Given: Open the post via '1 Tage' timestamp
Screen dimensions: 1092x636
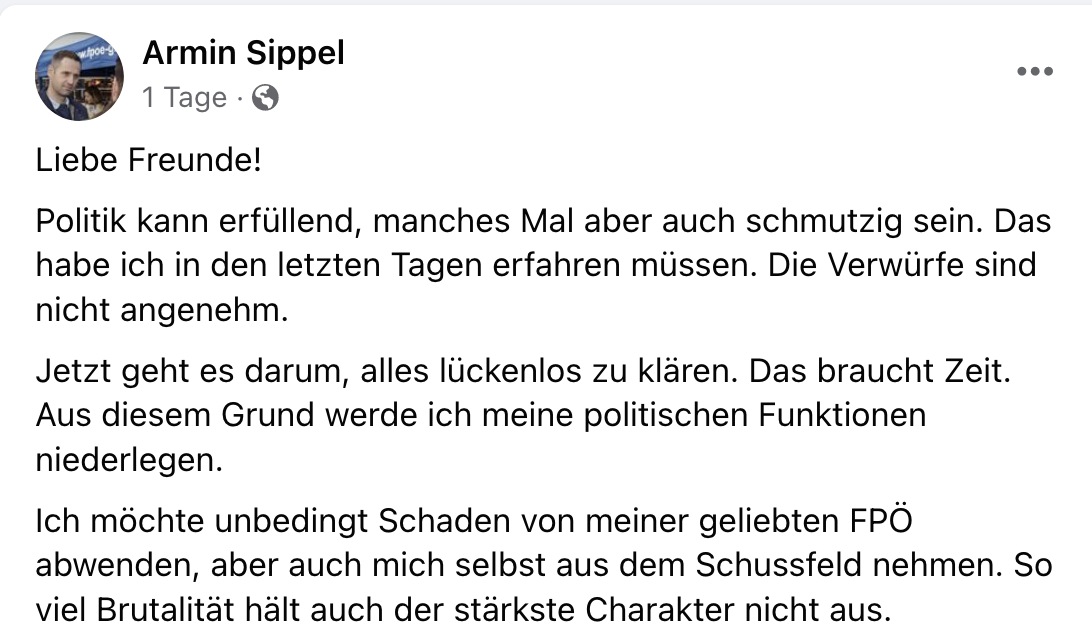Looking at the screenshot, I should (185, 98).
